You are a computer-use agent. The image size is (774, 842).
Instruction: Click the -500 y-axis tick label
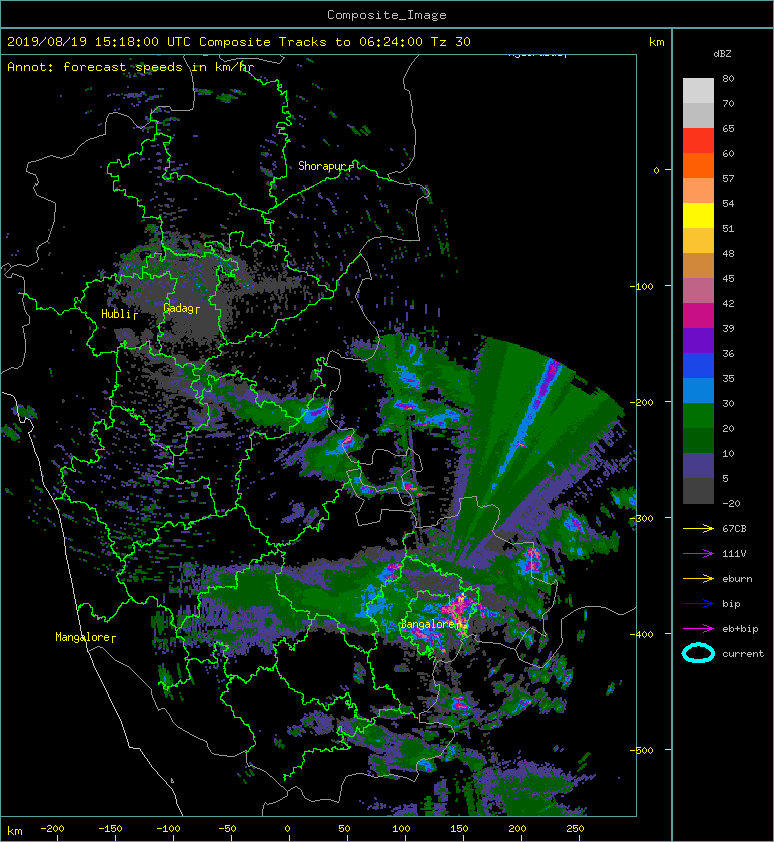641,750
